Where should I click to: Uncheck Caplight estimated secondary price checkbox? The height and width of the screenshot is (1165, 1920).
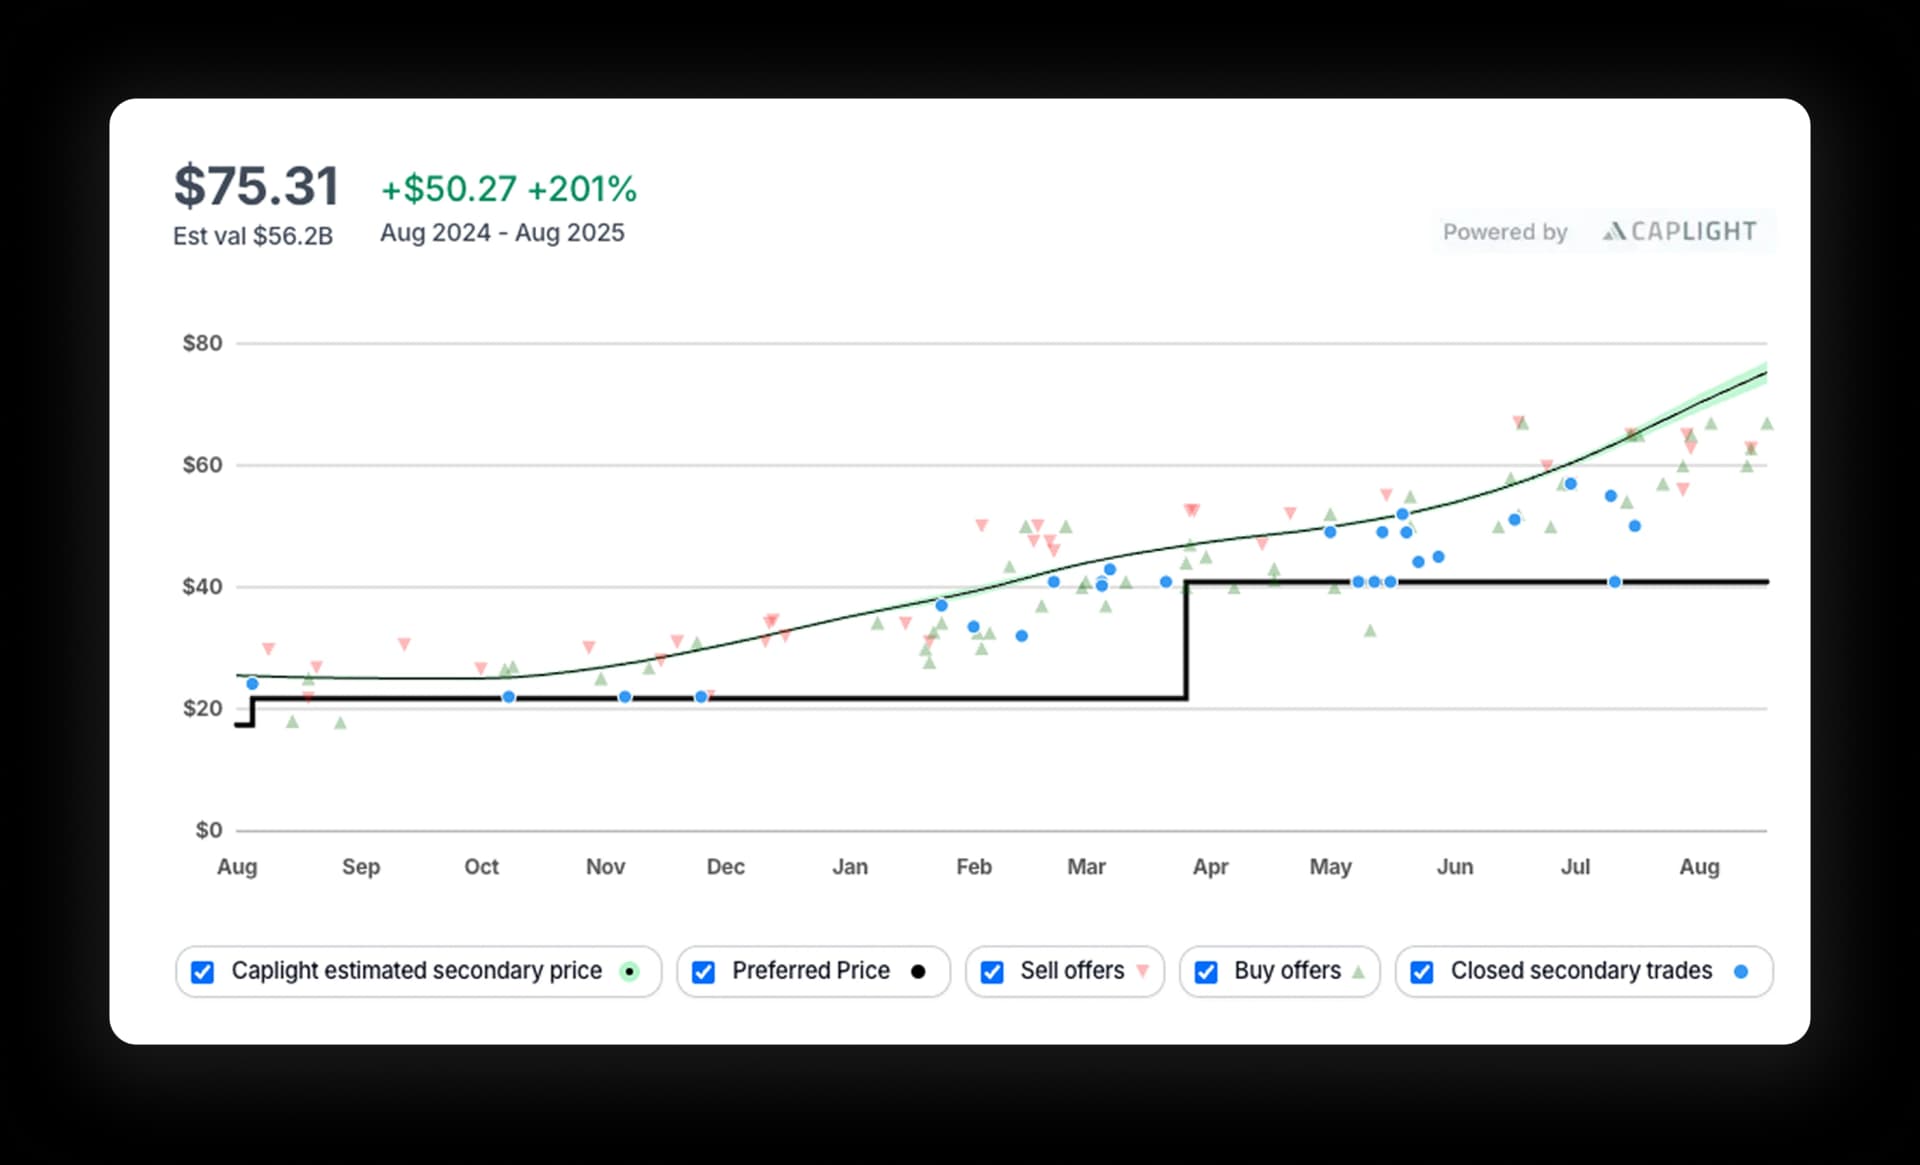click(x=202, y=972)
